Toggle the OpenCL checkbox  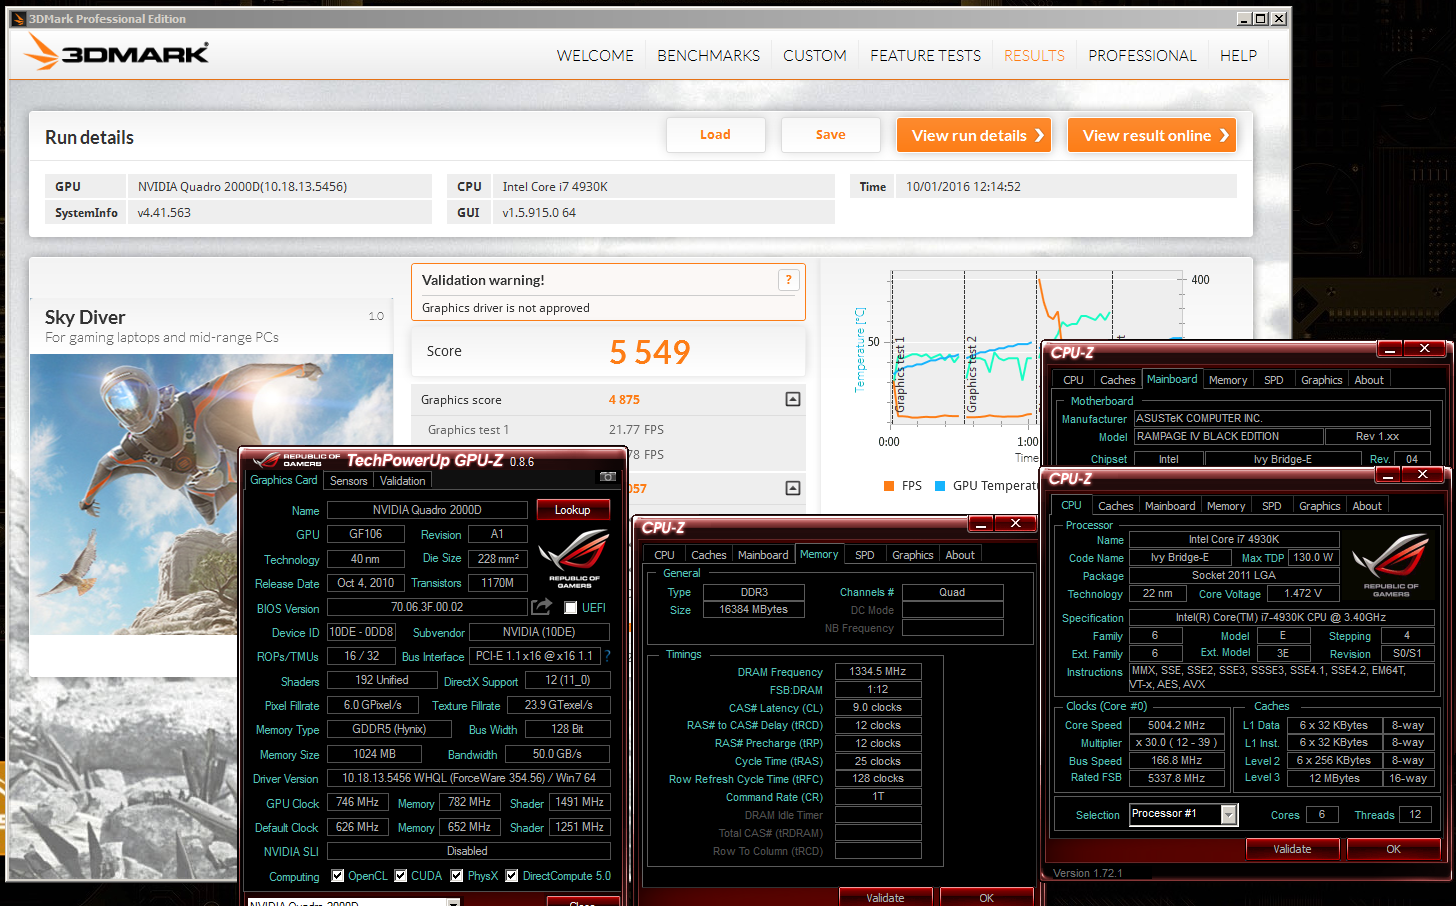point(337,876)
